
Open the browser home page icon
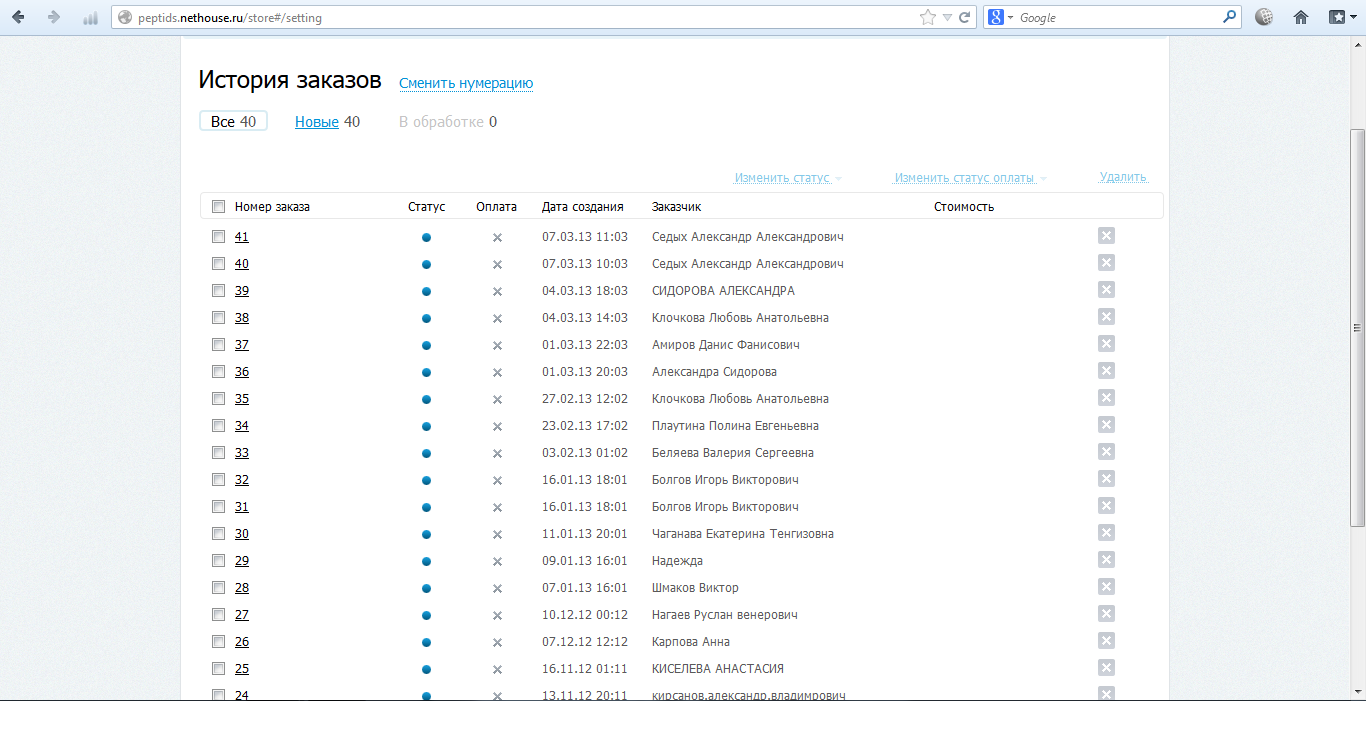pos(1301,17)
